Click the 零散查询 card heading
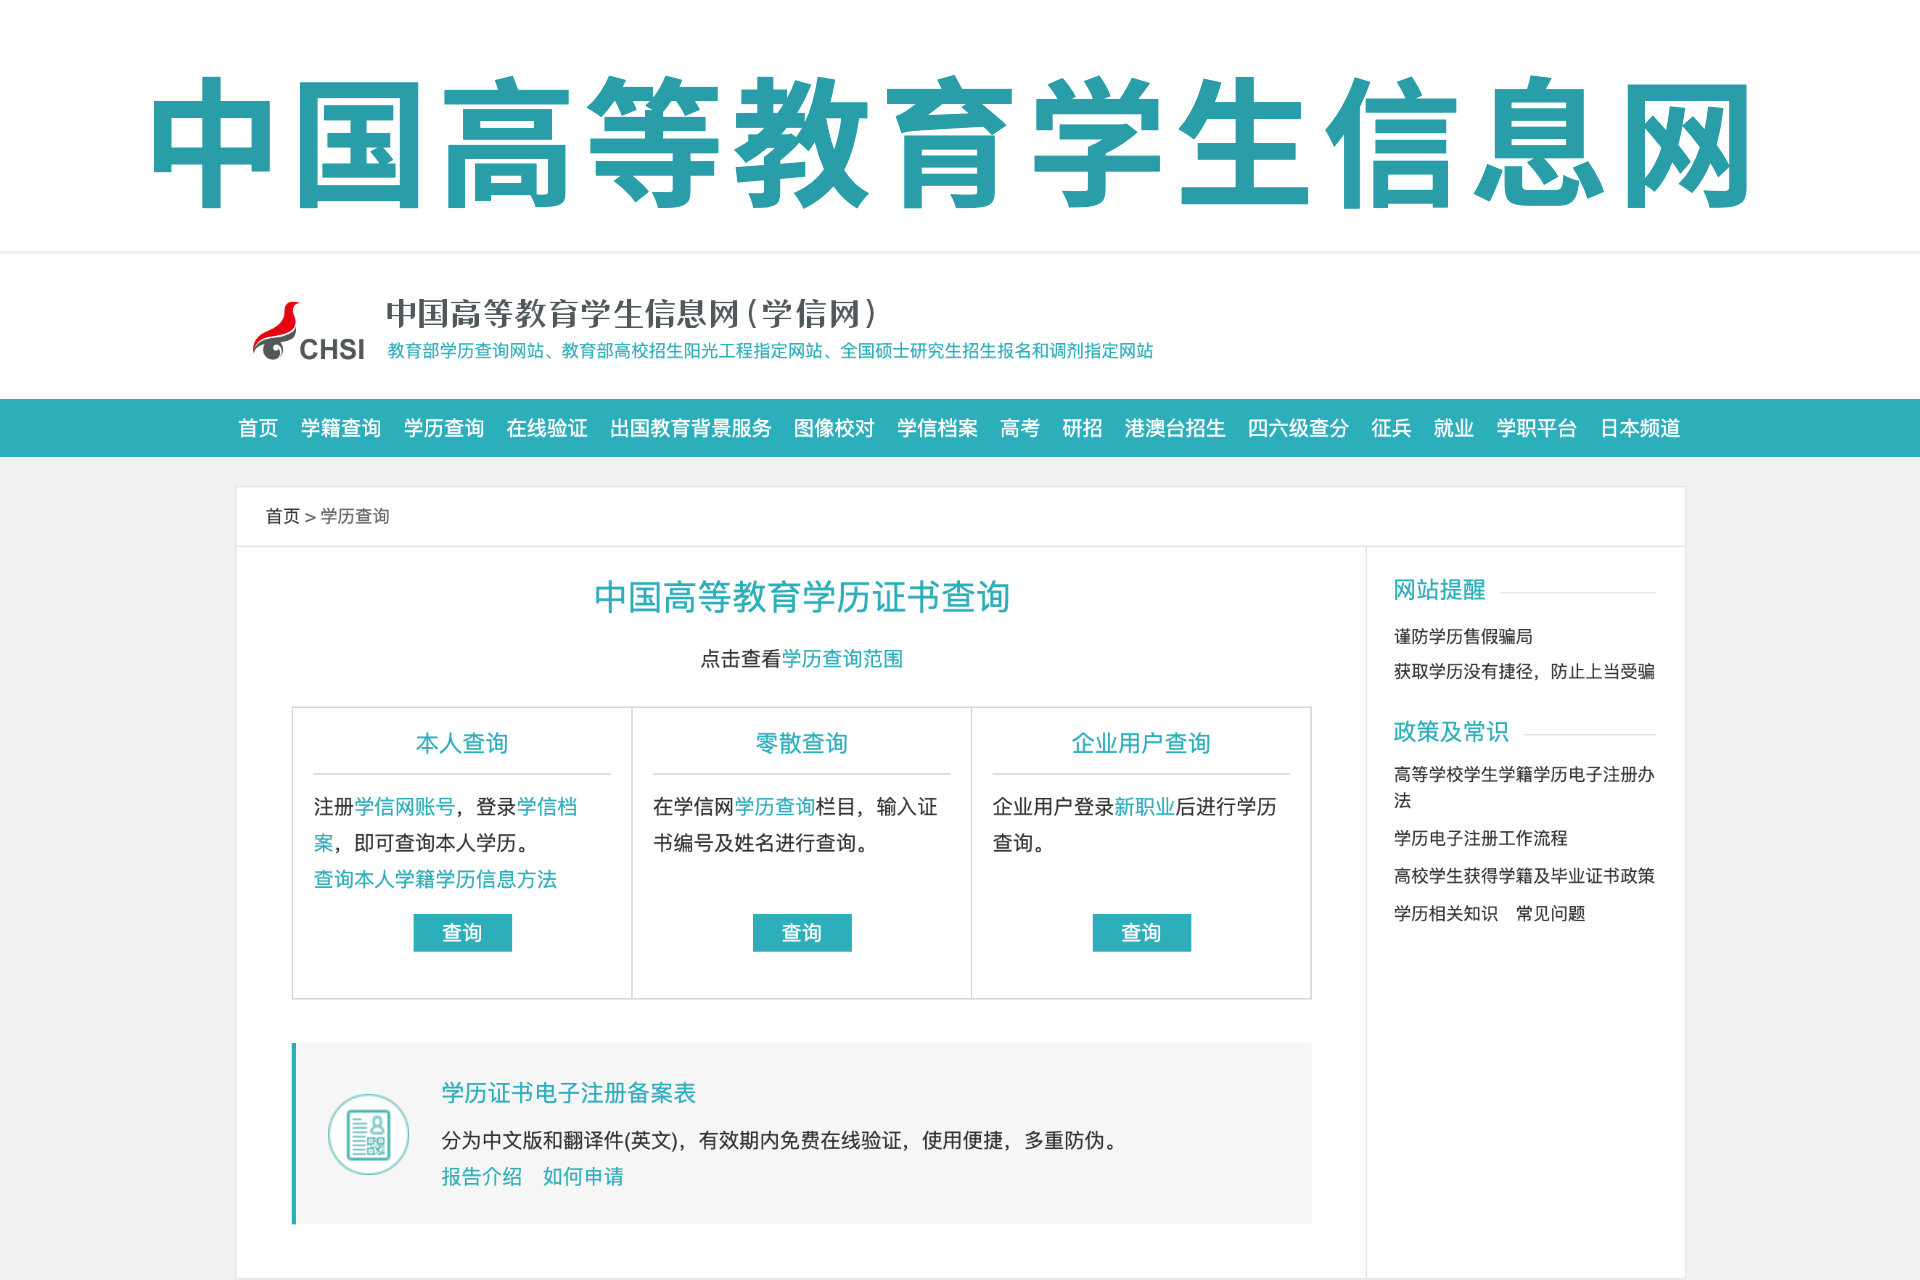Viewport: 1920px width, 1280px height. coord(802,743)
